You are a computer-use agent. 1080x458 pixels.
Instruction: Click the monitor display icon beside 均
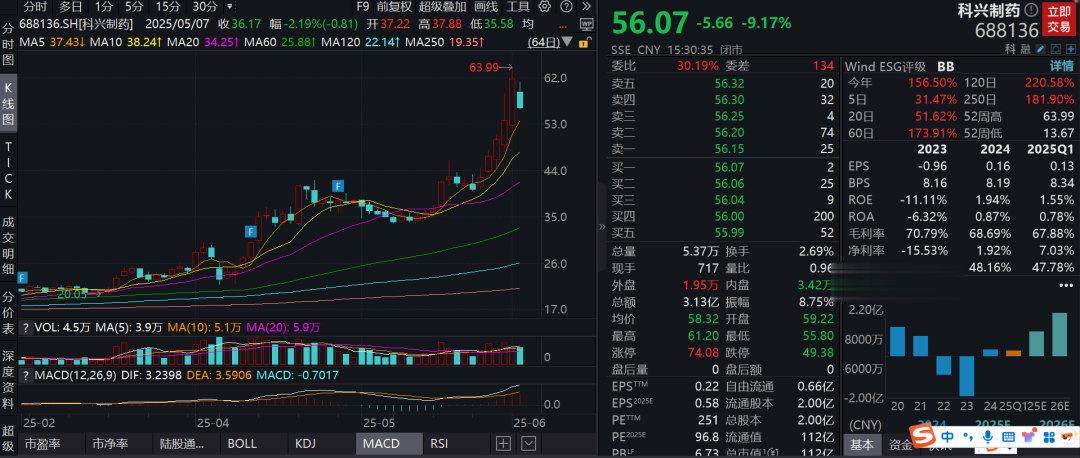586,24
